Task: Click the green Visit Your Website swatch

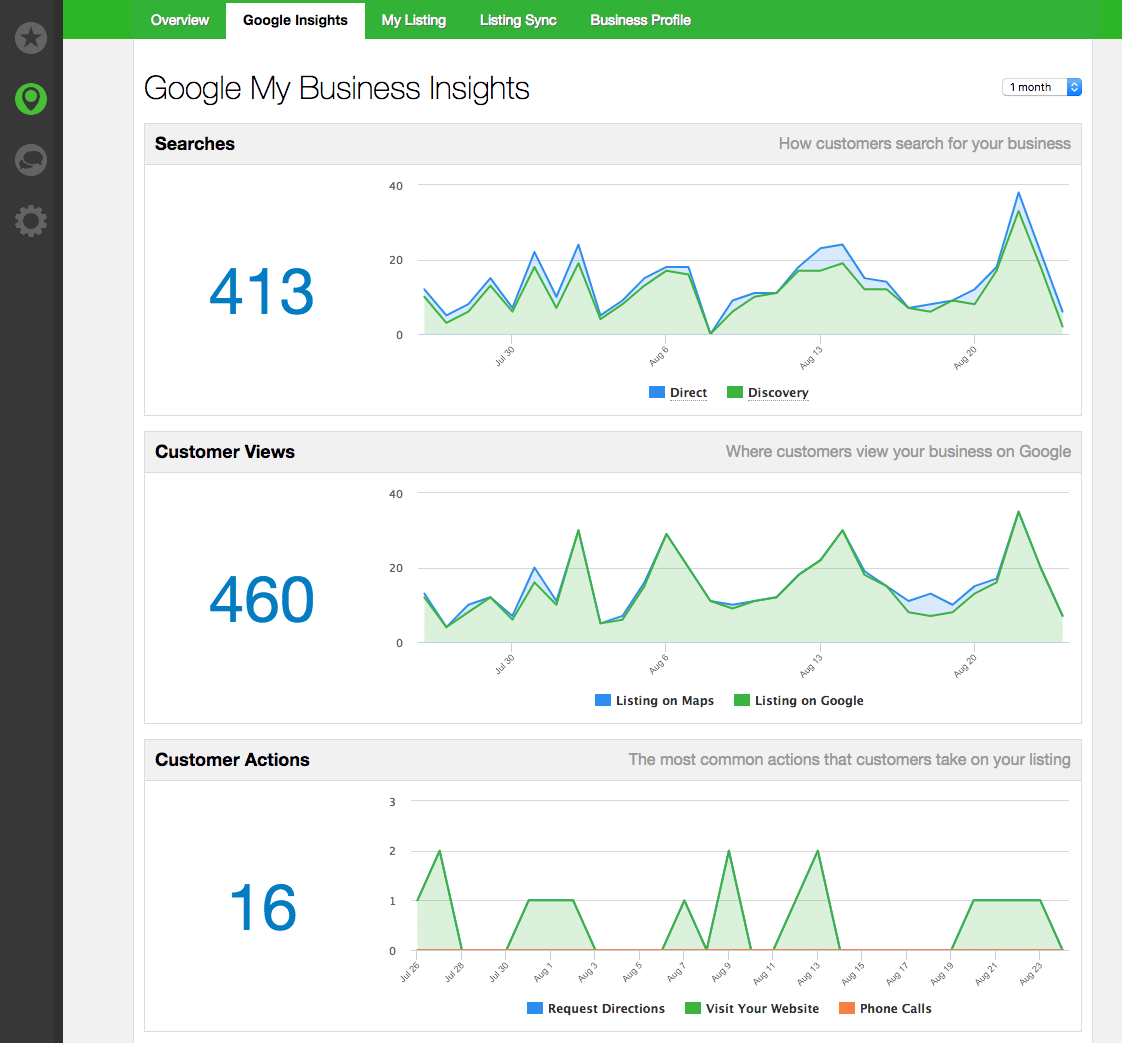Action: (x=693, y=1008)
